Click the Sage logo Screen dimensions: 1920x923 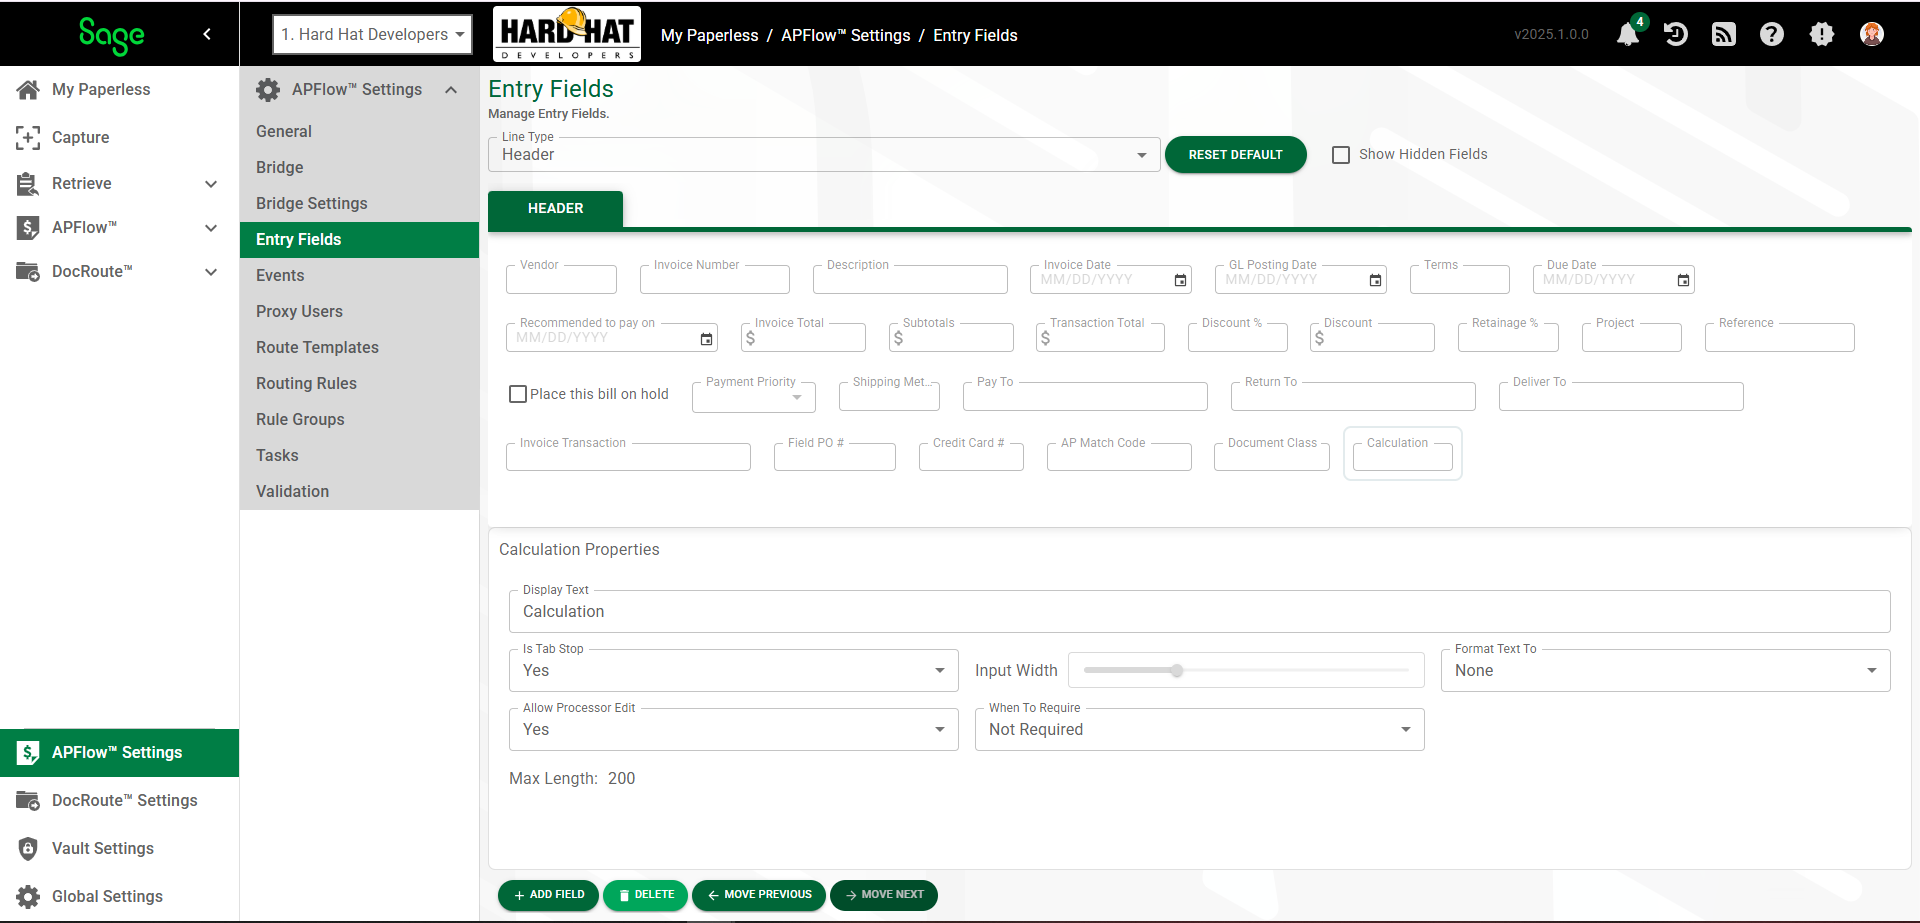[x=111, y=36]
